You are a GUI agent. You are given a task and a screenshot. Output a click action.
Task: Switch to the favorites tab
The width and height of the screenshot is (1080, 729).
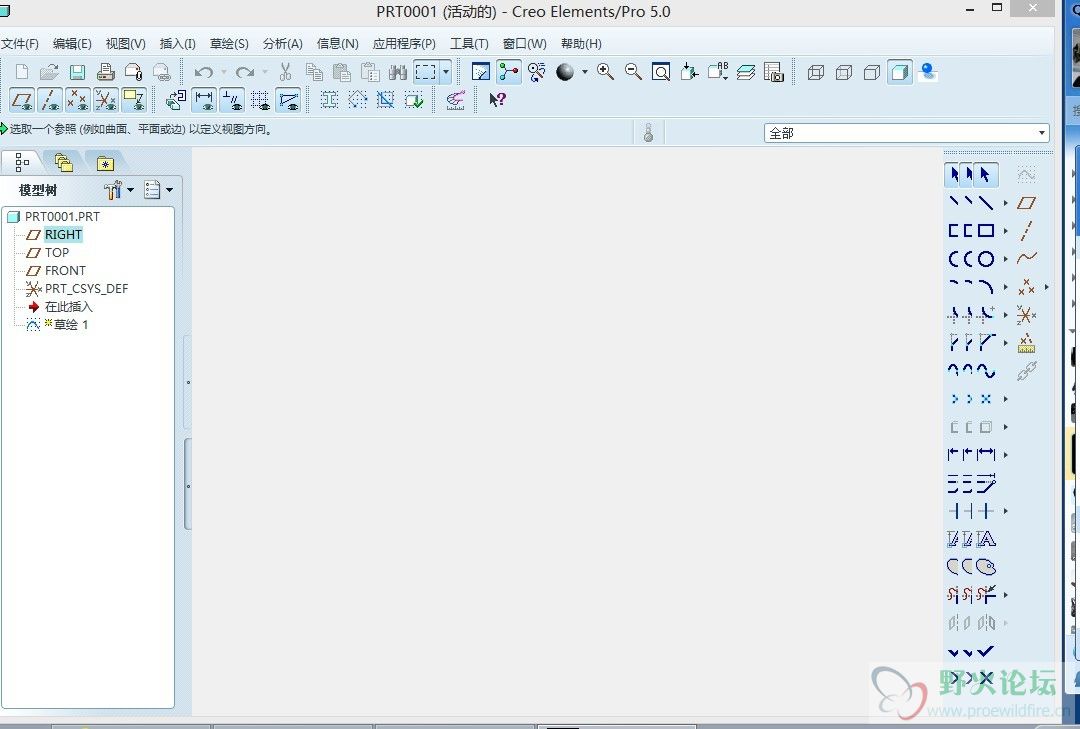105,163
